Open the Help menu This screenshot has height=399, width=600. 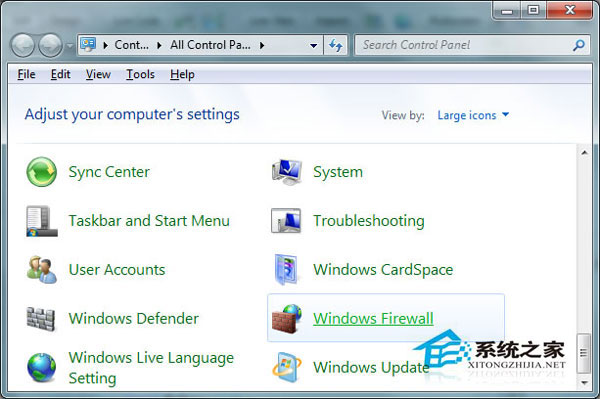[182, 74]
